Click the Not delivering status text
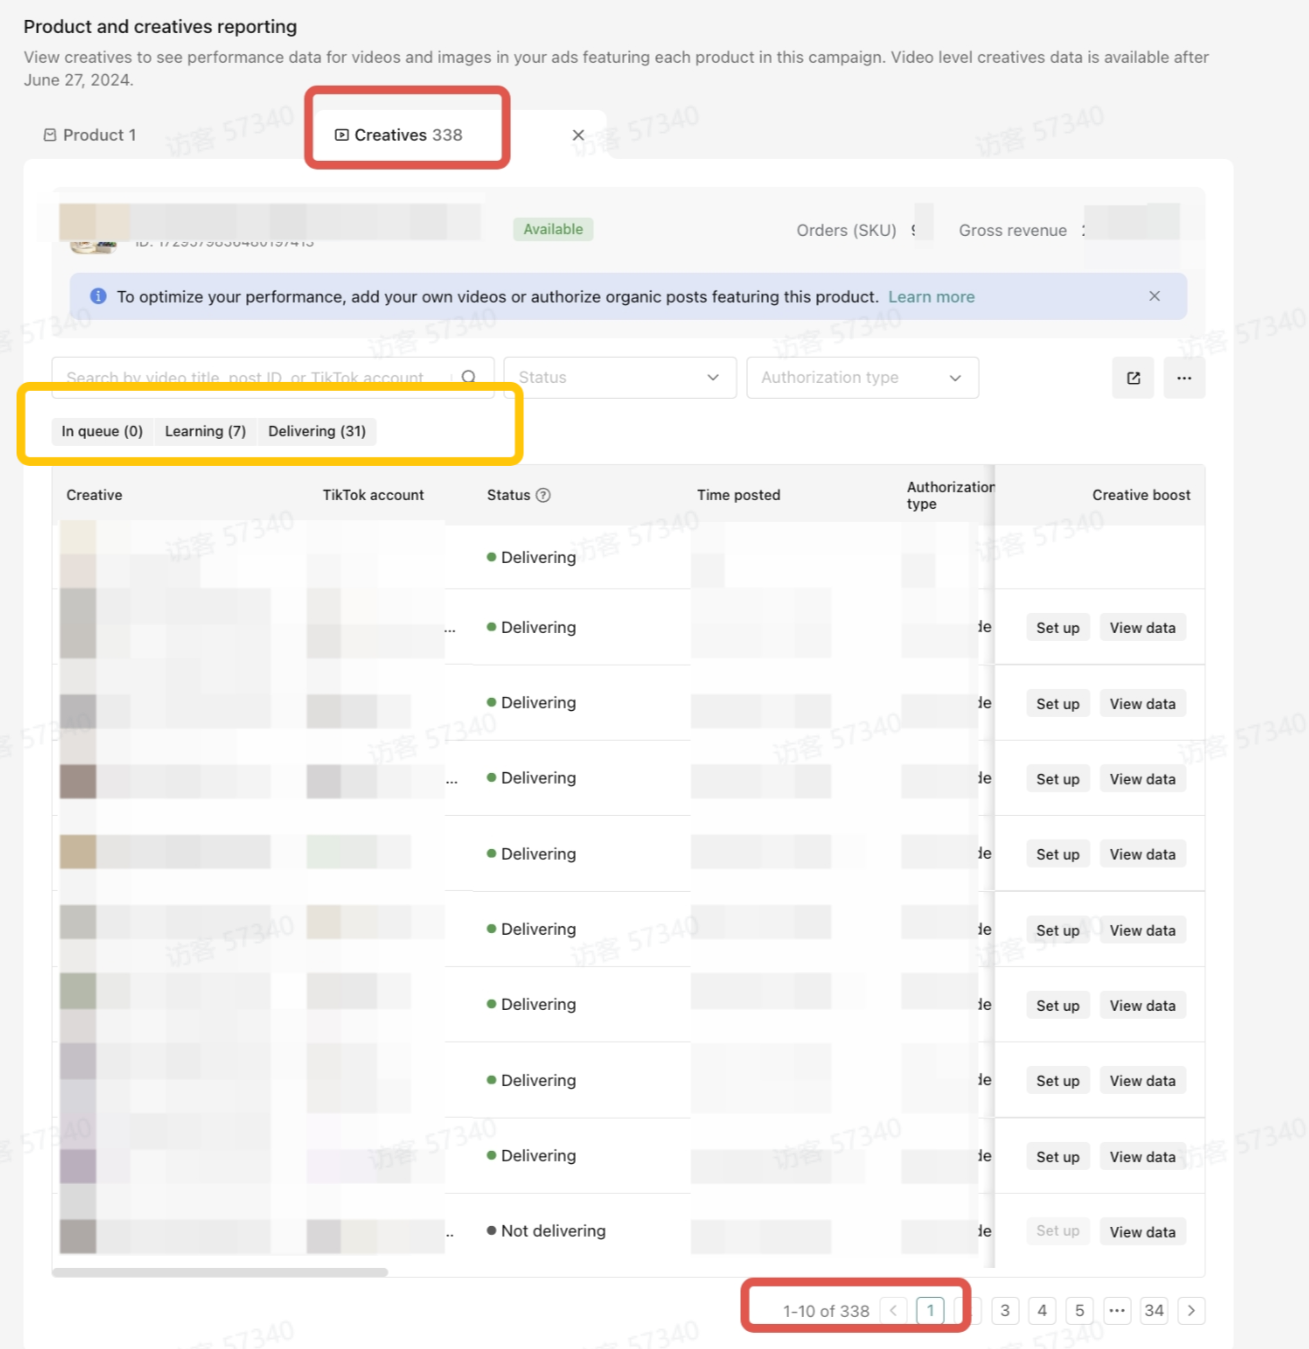This screenshot has width=1309, height=1349. click(x=553, y=1231)
